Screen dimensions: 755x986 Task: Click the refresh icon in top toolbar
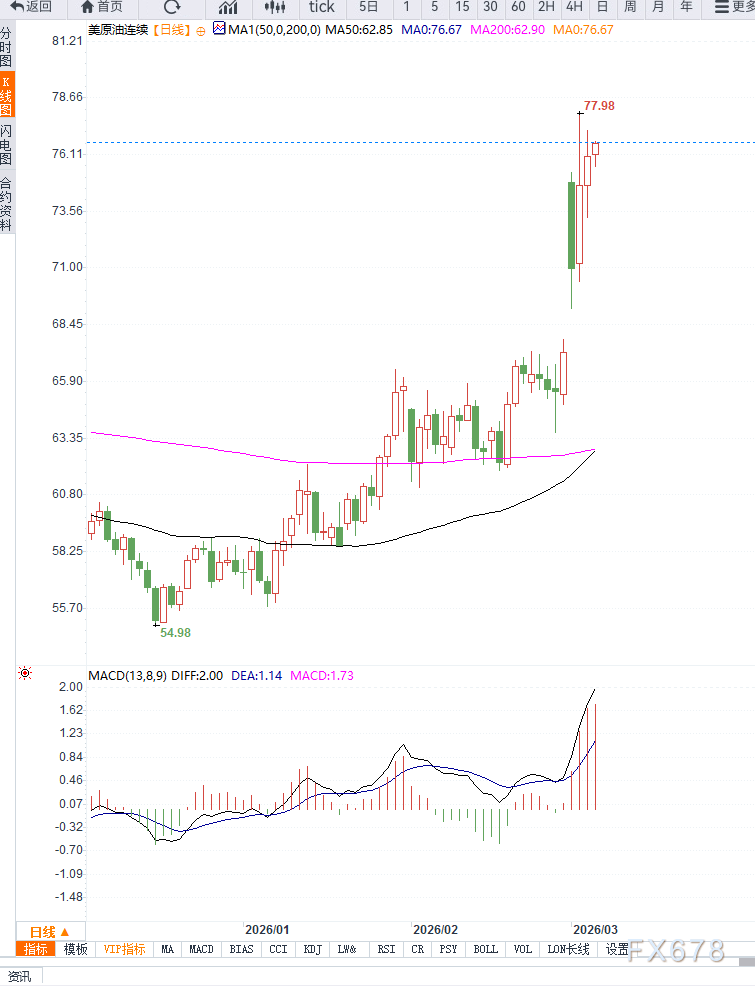click(x=172, y=7)
